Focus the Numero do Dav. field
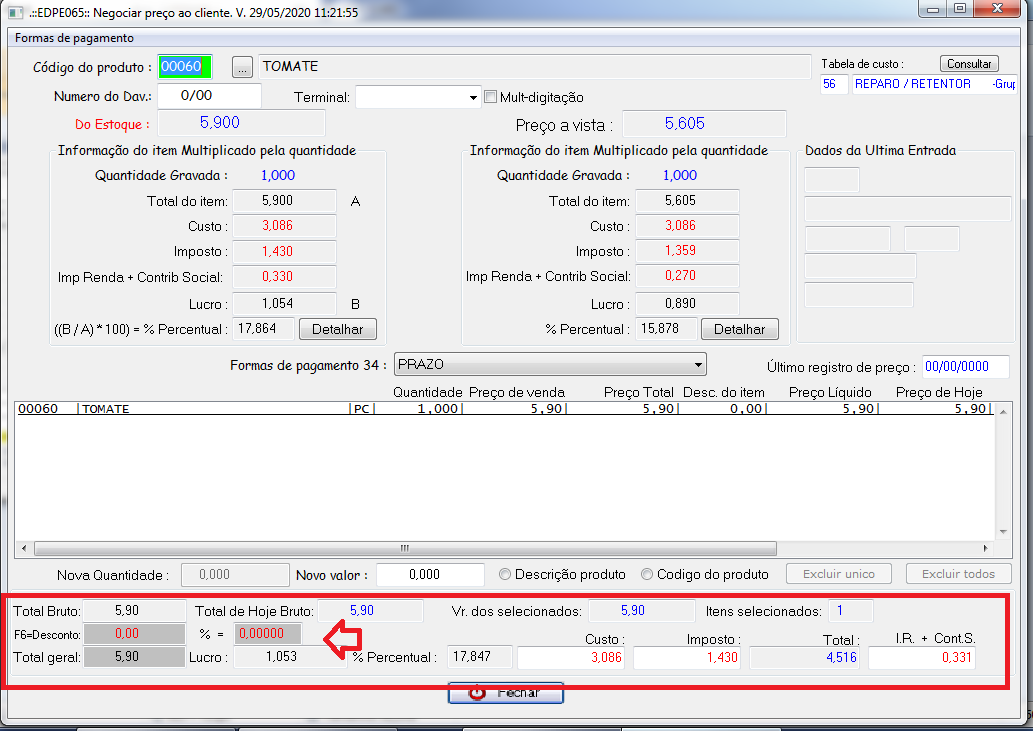 pyautogui.click(x=208, y=96)
